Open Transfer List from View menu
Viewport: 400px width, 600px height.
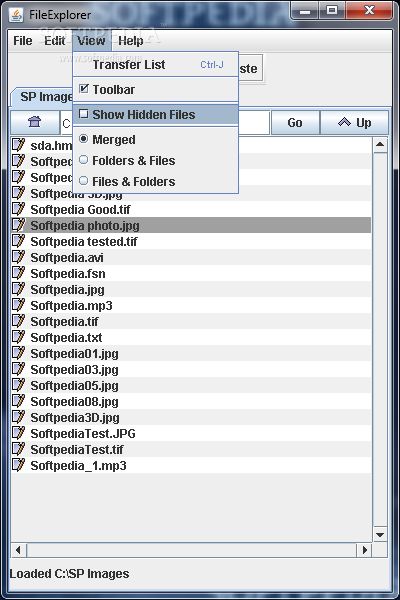(x=155, y=65)
